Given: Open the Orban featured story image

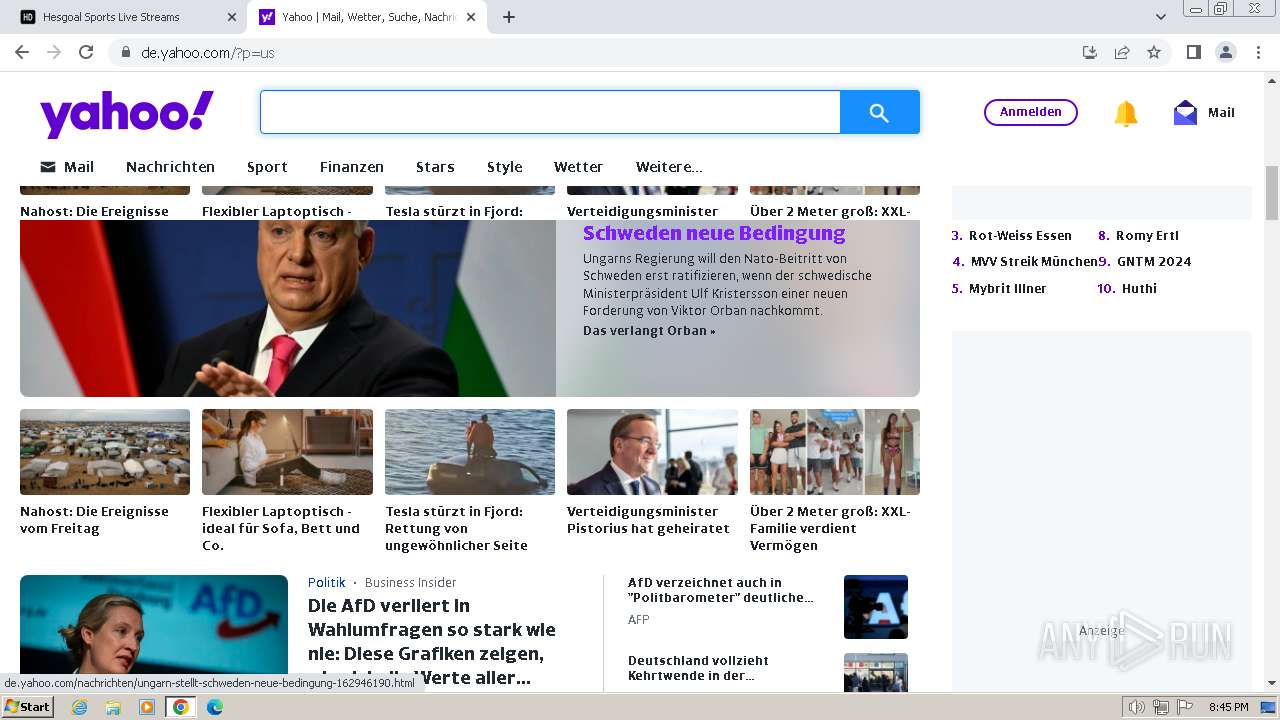Looking at the screenshot, I should [x=288, y=308].
